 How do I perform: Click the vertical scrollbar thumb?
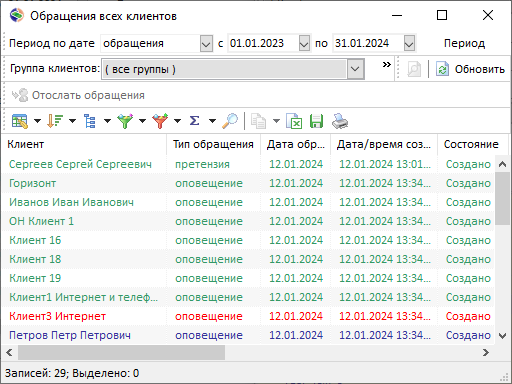503,198
